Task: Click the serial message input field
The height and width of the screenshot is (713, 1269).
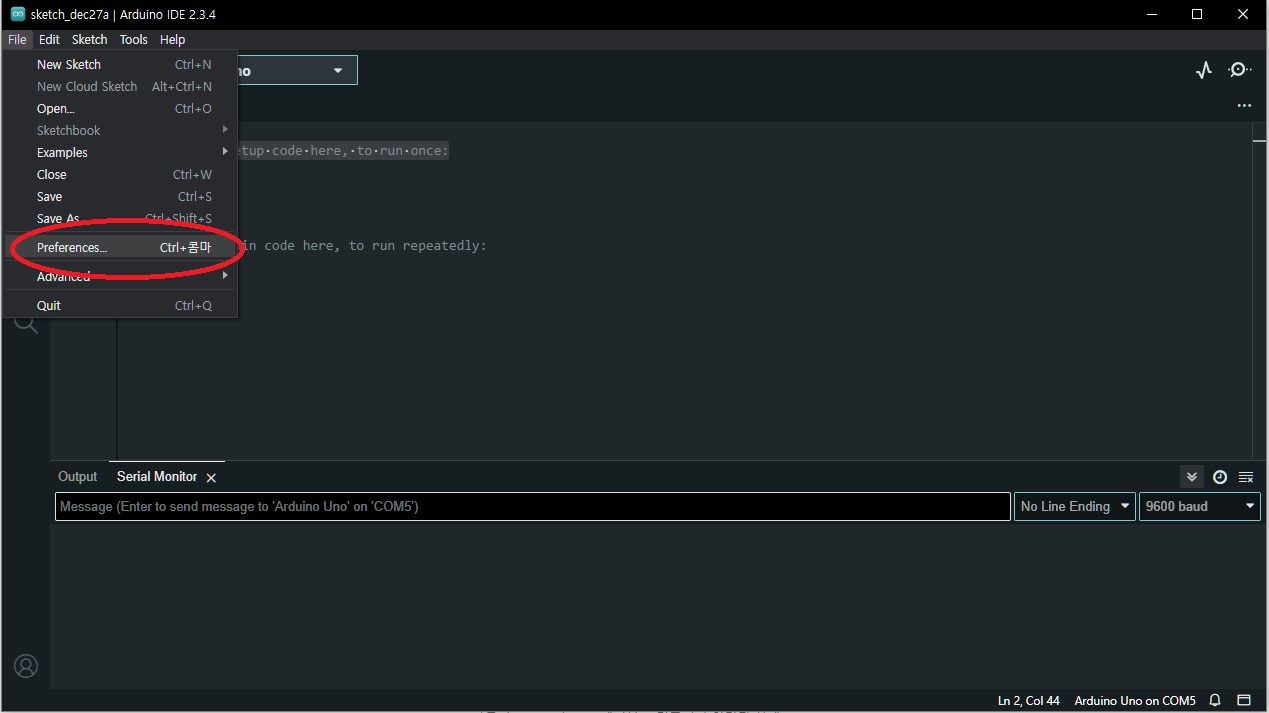Action: tap(533, 506)
